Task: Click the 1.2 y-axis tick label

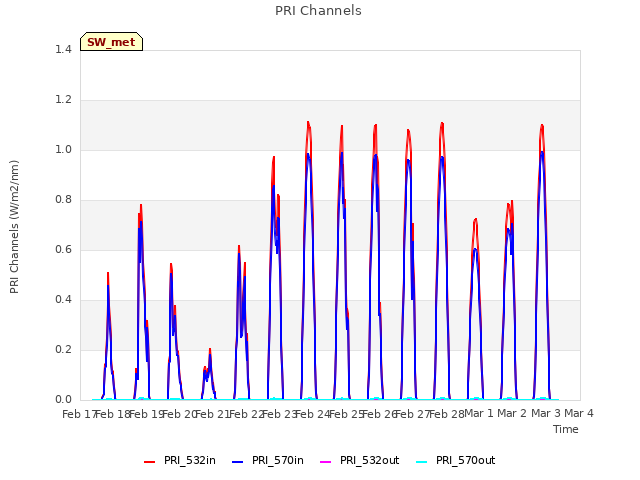Action: 63,99
